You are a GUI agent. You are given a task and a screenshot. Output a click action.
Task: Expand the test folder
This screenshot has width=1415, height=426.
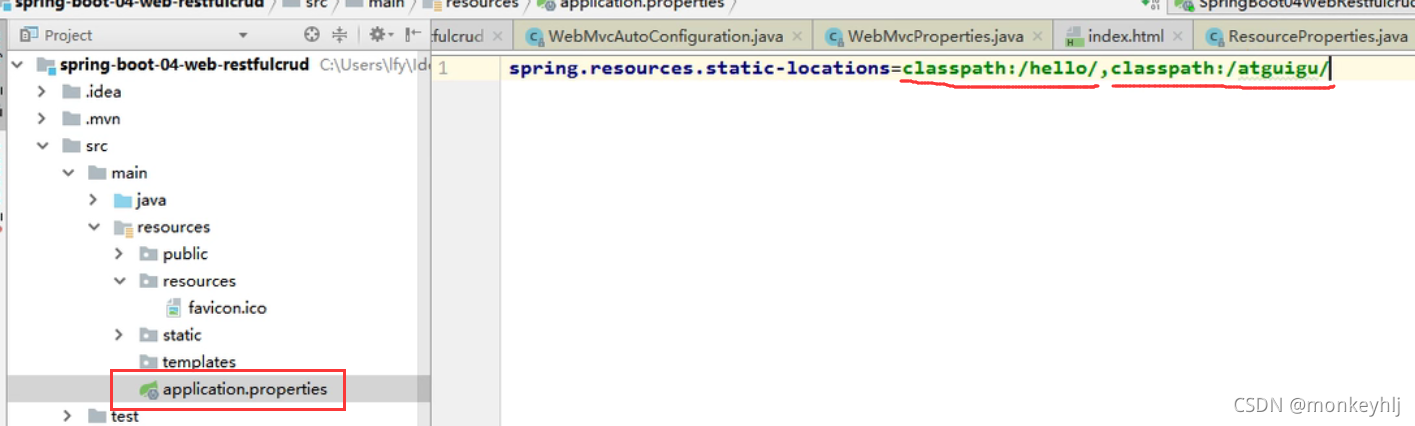click(67, 416)
